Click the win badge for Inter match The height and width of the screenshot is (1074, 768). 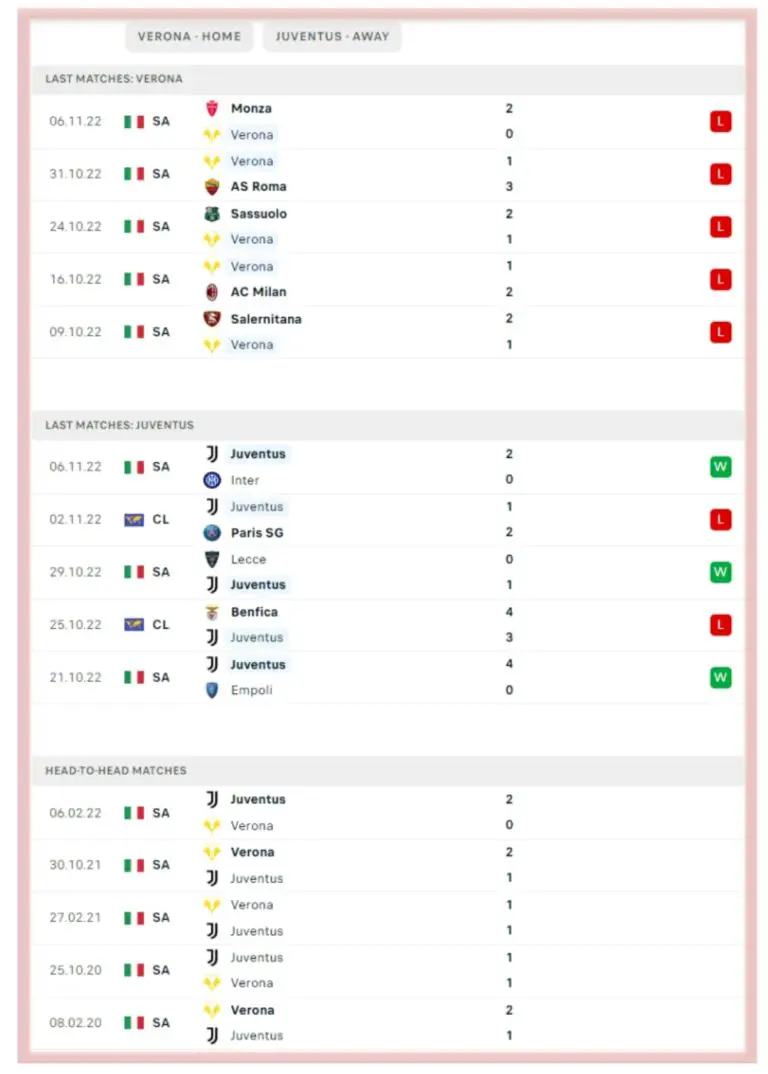pos(720,467)
